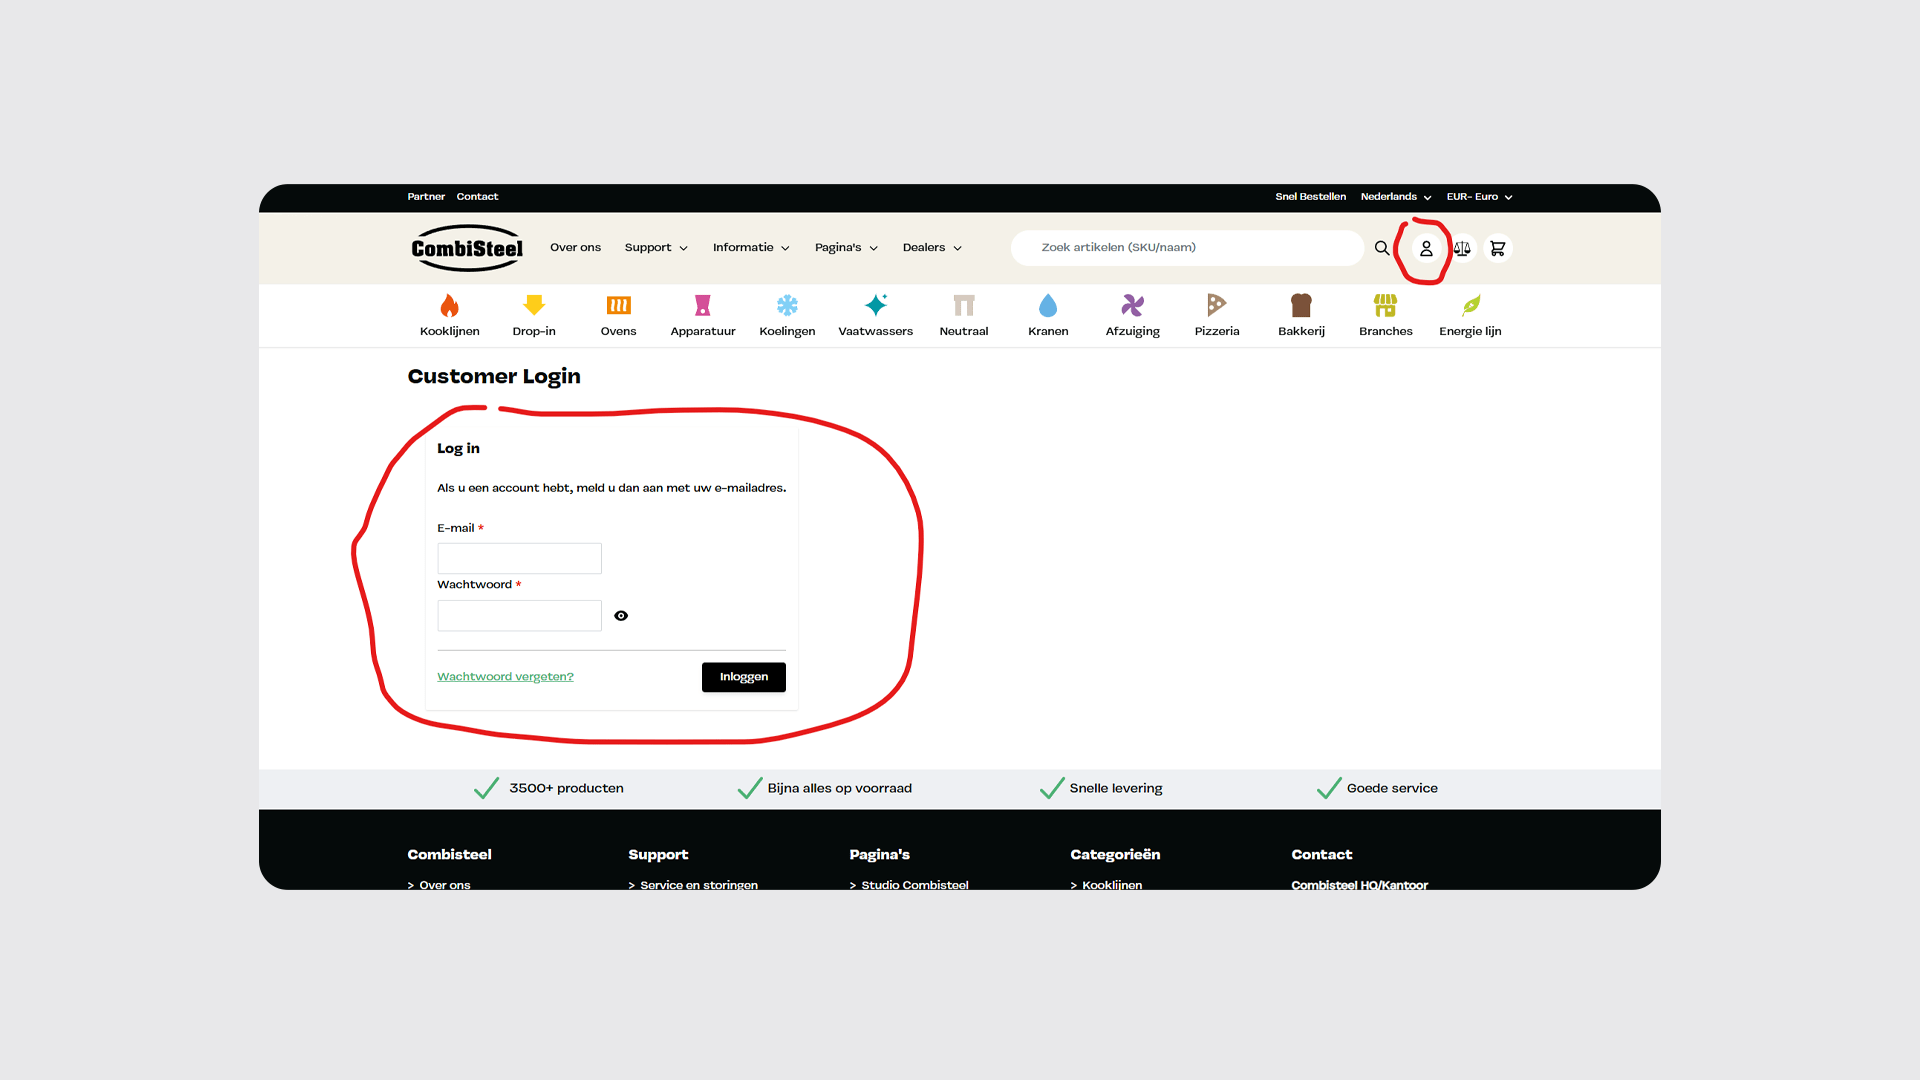Toggle password visibility eye icon
The height and width of the screenshot is (1080, 1920).
tap(621, 616)
